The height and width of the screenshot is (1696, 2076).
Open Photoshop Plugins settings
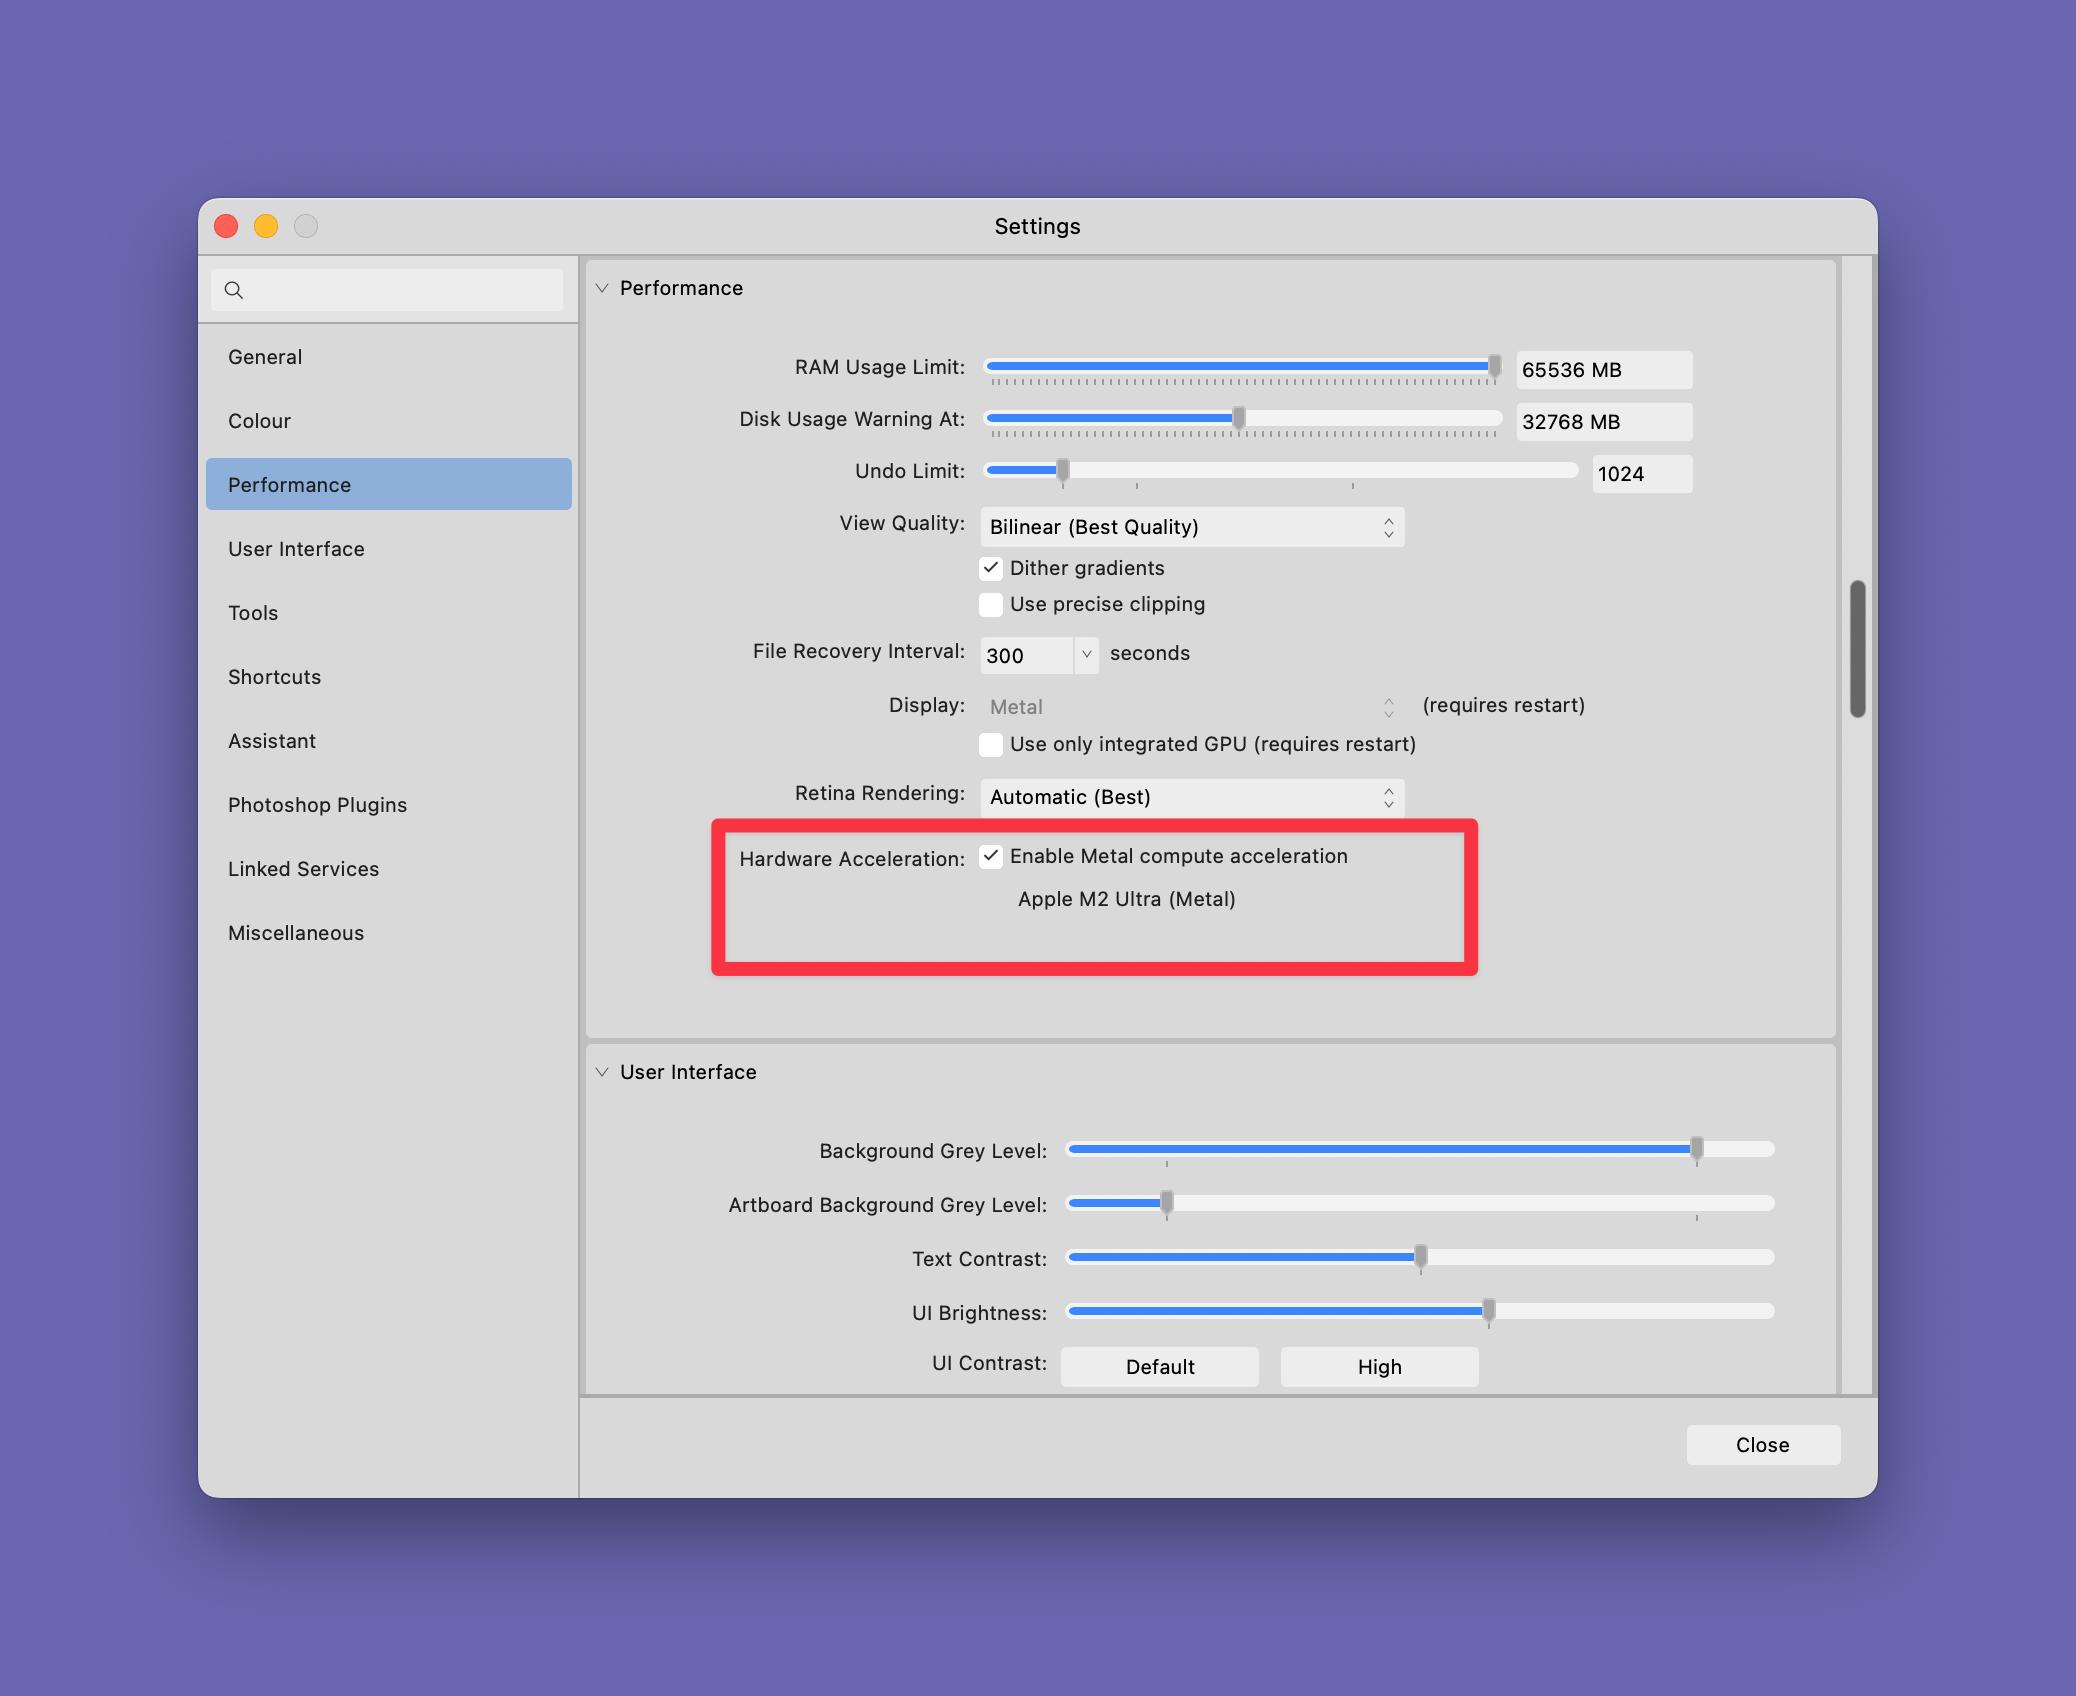coord(388,805)
